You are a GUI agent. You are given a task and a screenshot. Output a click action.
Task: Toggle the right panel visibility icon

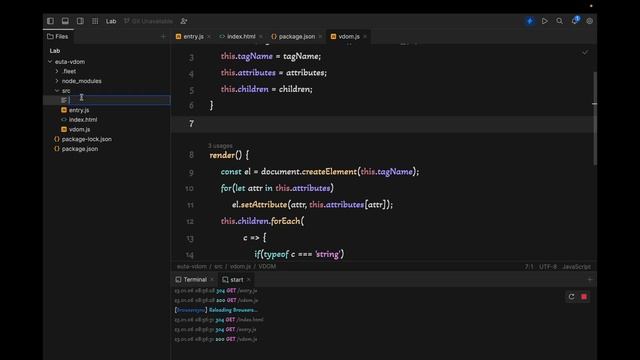tap(80, 21)
